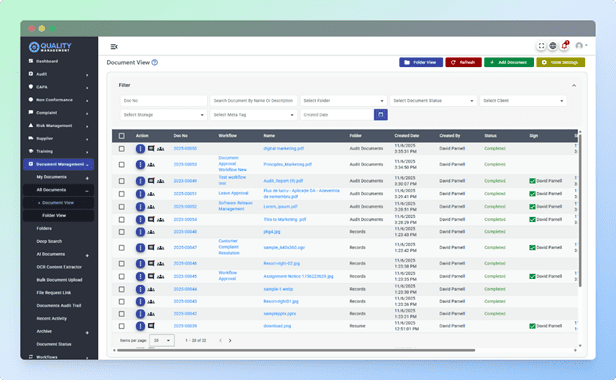Open the action menu for sample-1.webp
Image resolution: width=616 pixels, height=380 pixels.
[140, 289]
